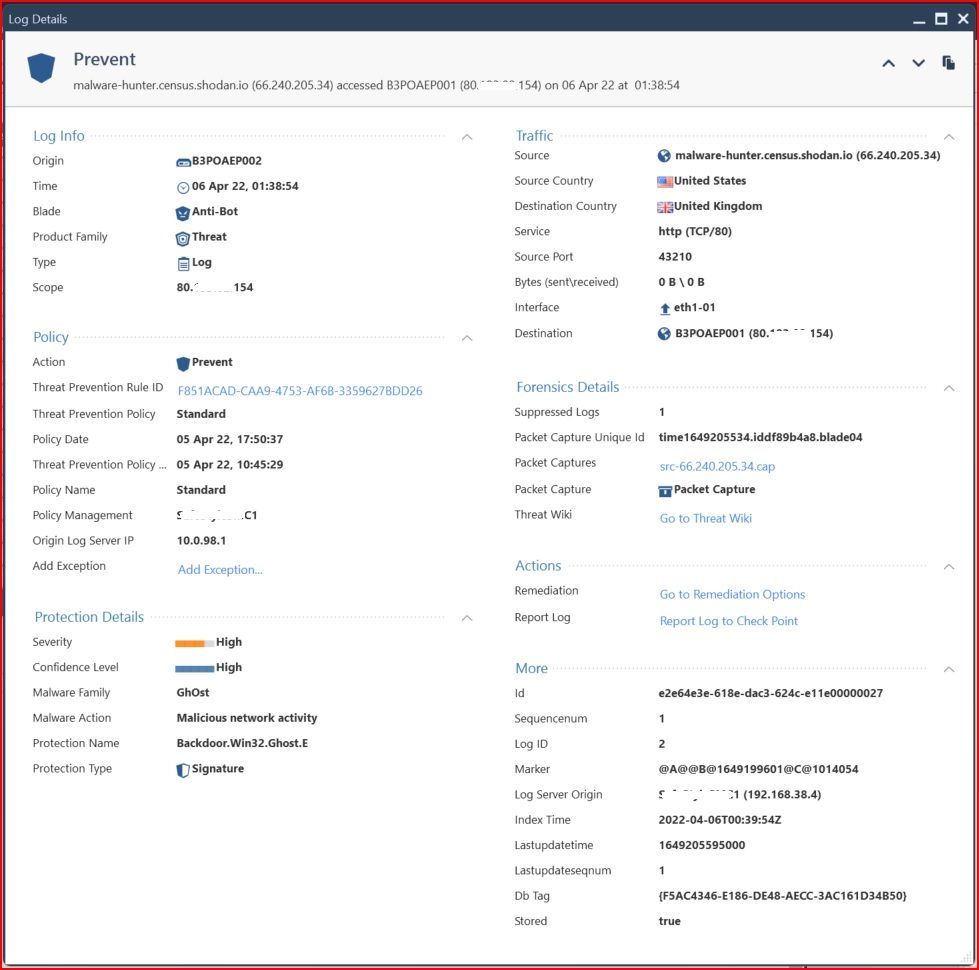Collapse the Protection Details section
The width and height of the screenshot is (979, 970).
[x=467, y=619]
